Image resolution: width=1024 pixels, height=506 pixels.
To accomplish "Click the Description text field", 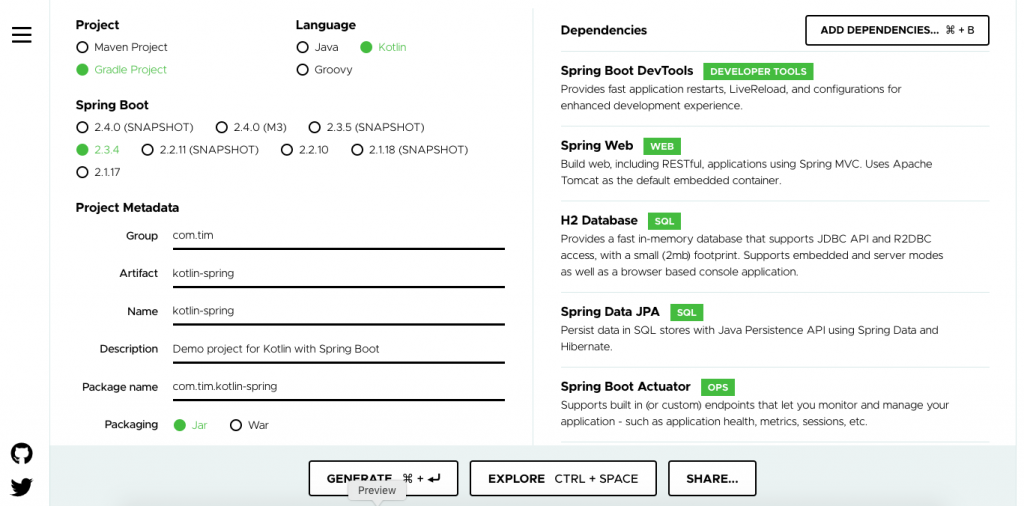I will (x=337, y=349).
